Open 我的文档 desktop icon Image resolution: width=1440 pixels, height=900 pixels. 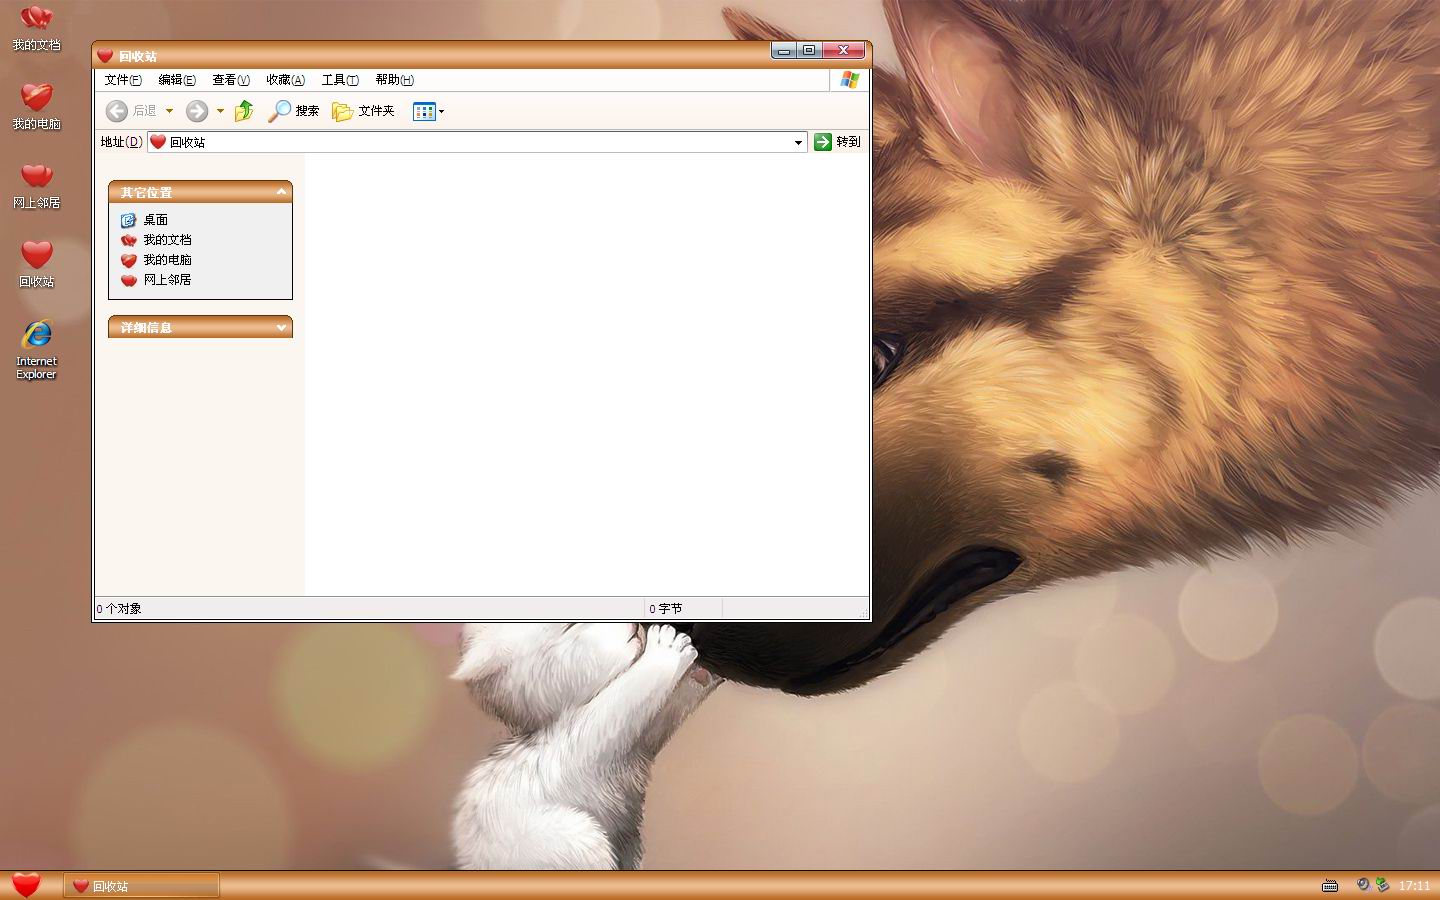(36, 28)
